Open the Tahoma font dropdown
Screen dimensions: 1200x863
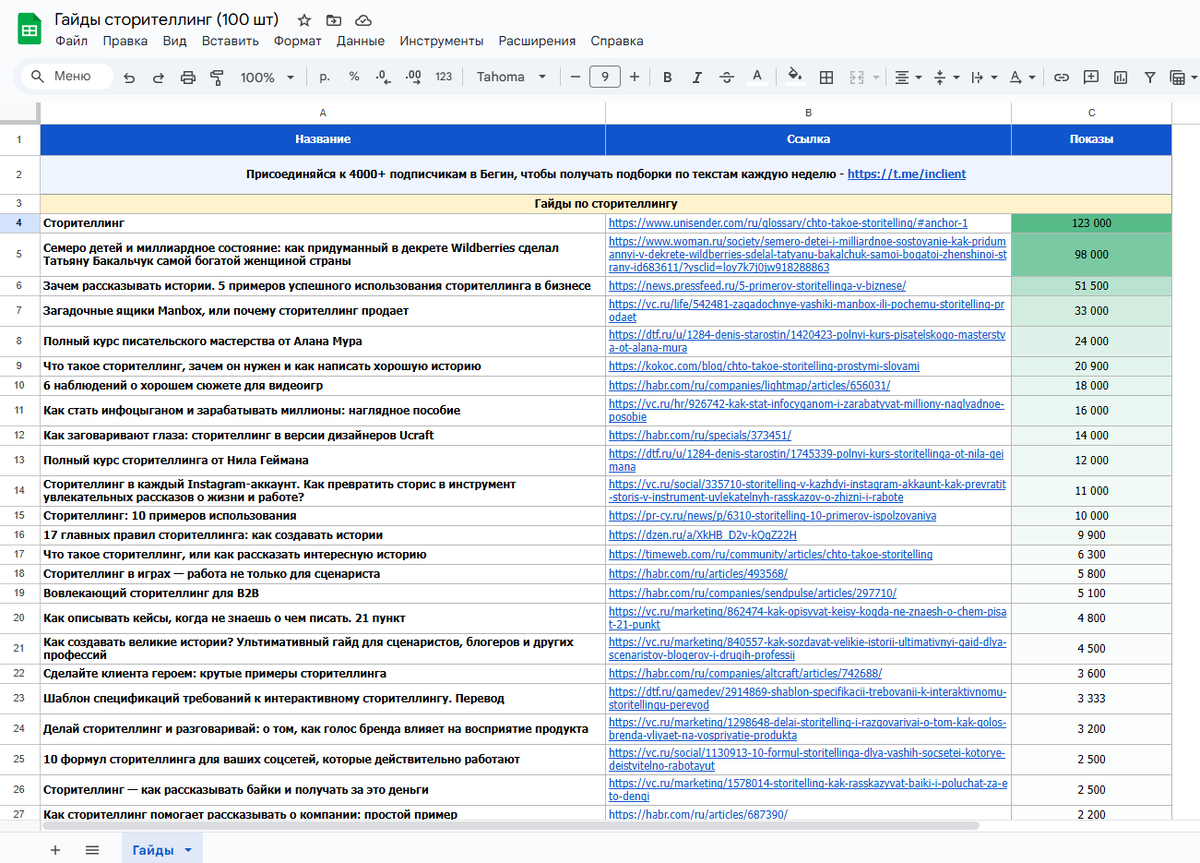(511, 77)
